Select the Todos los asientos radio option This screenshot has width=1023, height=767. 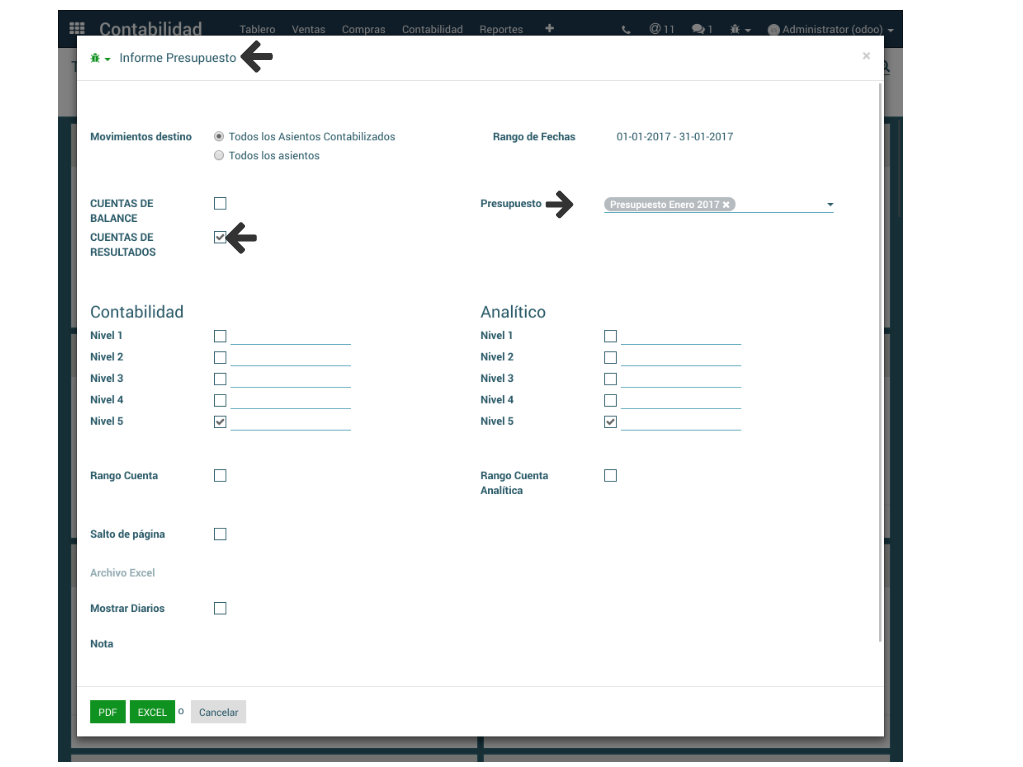tap(219, 156)
